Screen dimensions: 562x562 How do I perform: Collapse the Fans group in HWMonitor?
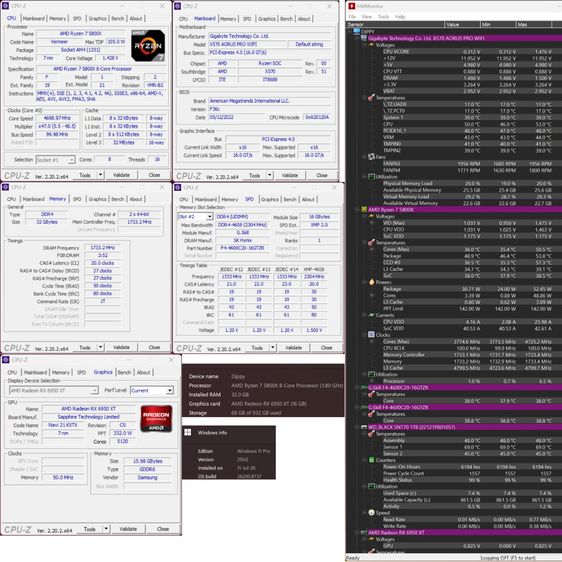(x=364, y=157)
